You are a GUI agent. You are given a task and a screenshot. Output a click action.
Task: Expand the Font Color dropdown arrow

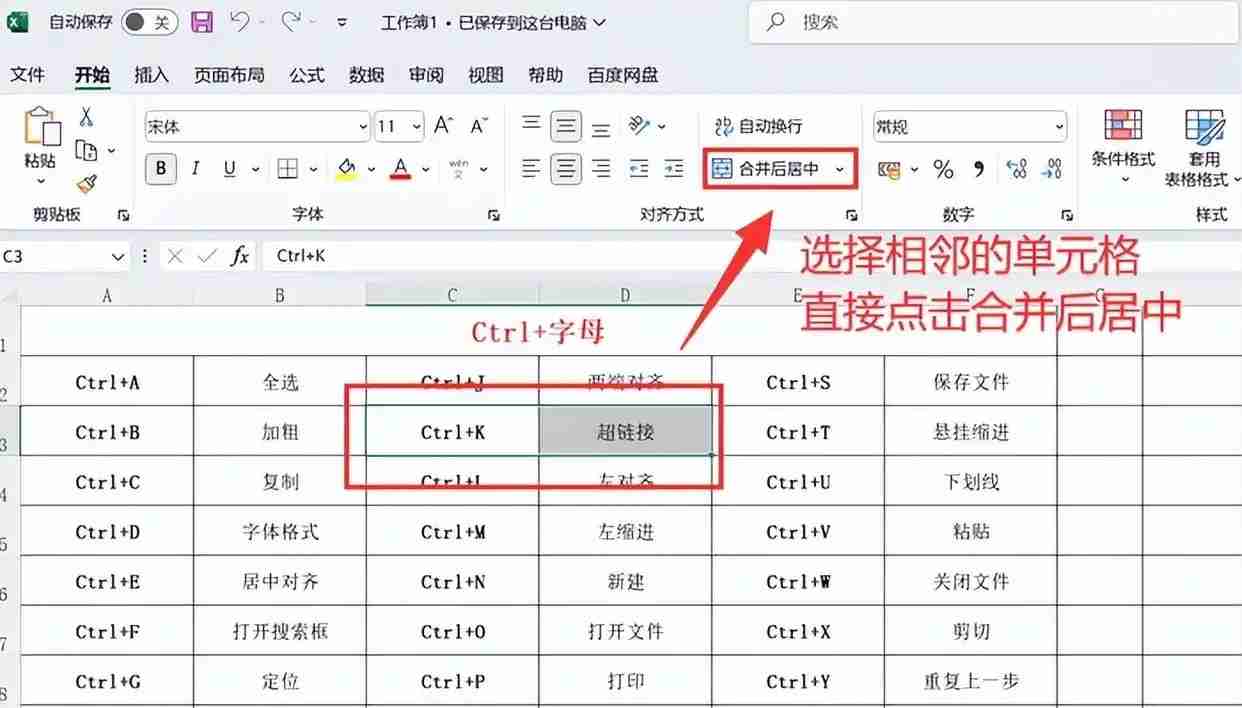coord(426,170)
